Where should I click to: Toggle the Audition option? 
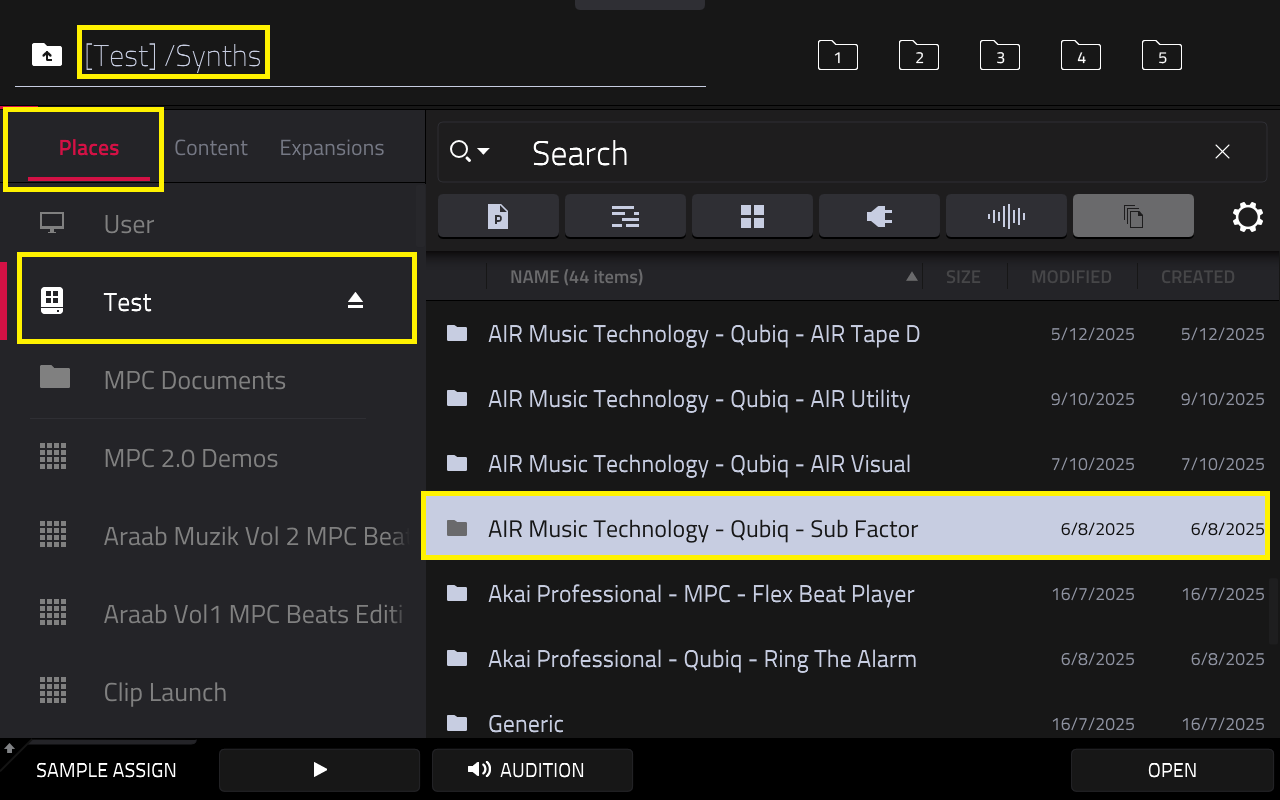pos(532,770)
